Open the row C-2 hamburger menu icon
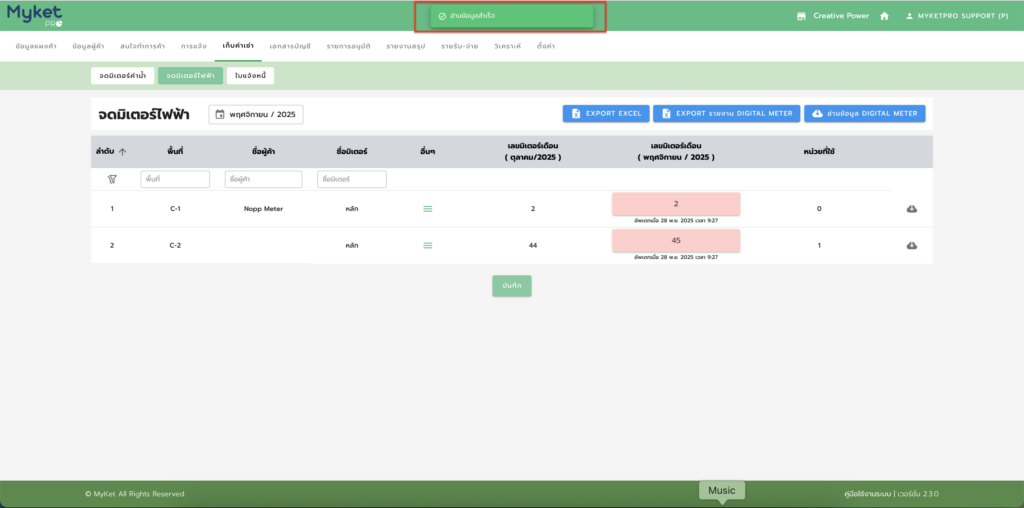This screenshot has width=1024, height=508. (x=428, y=245)
